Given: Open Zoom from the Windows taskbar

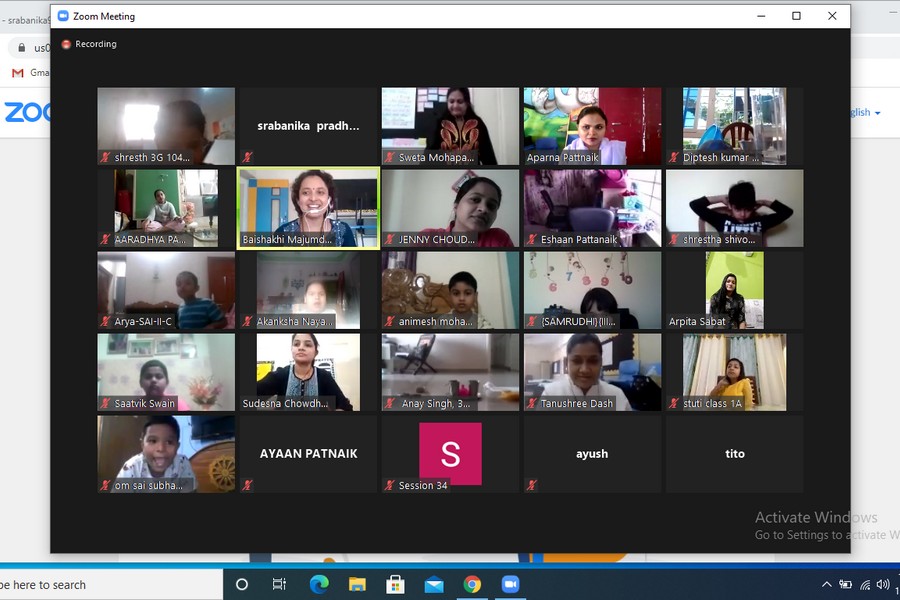Looking at the screenshot, I should pos(511,584).
